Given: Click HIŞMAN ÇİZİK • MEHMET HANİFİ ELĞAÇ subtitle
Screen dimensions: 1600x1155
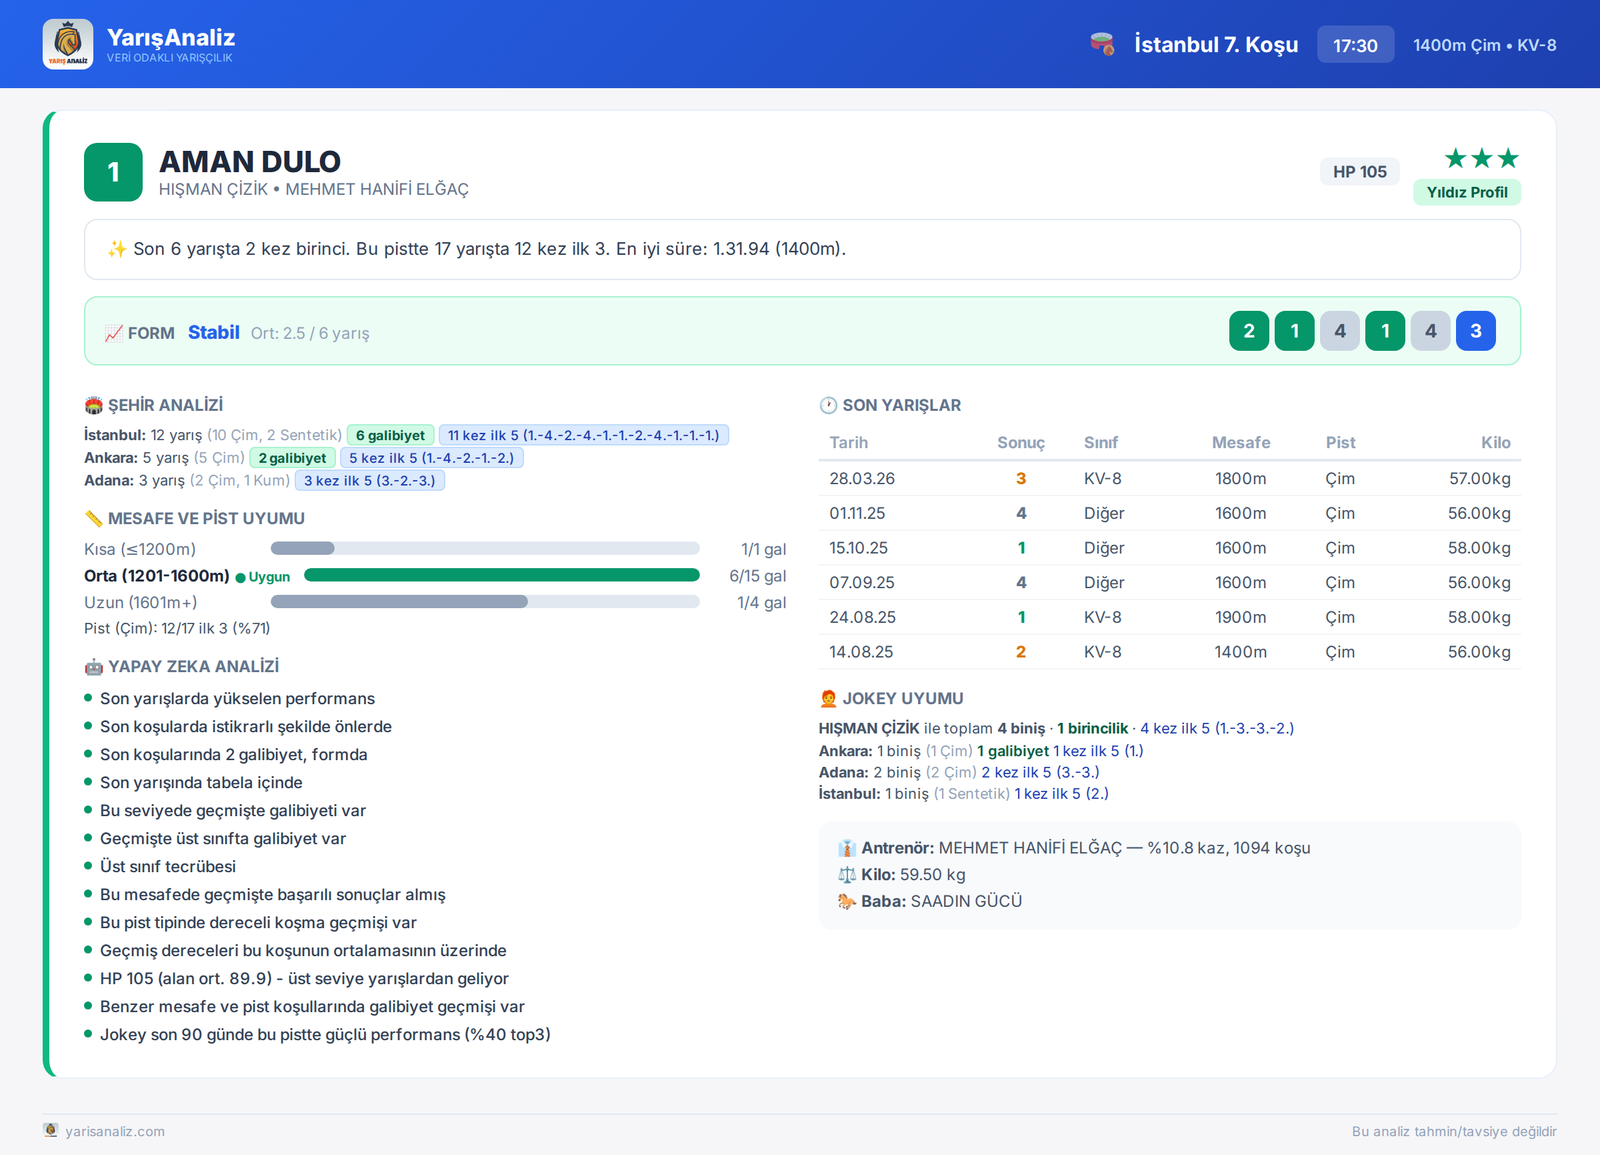Looking at the screenshot, I should 314,189.
